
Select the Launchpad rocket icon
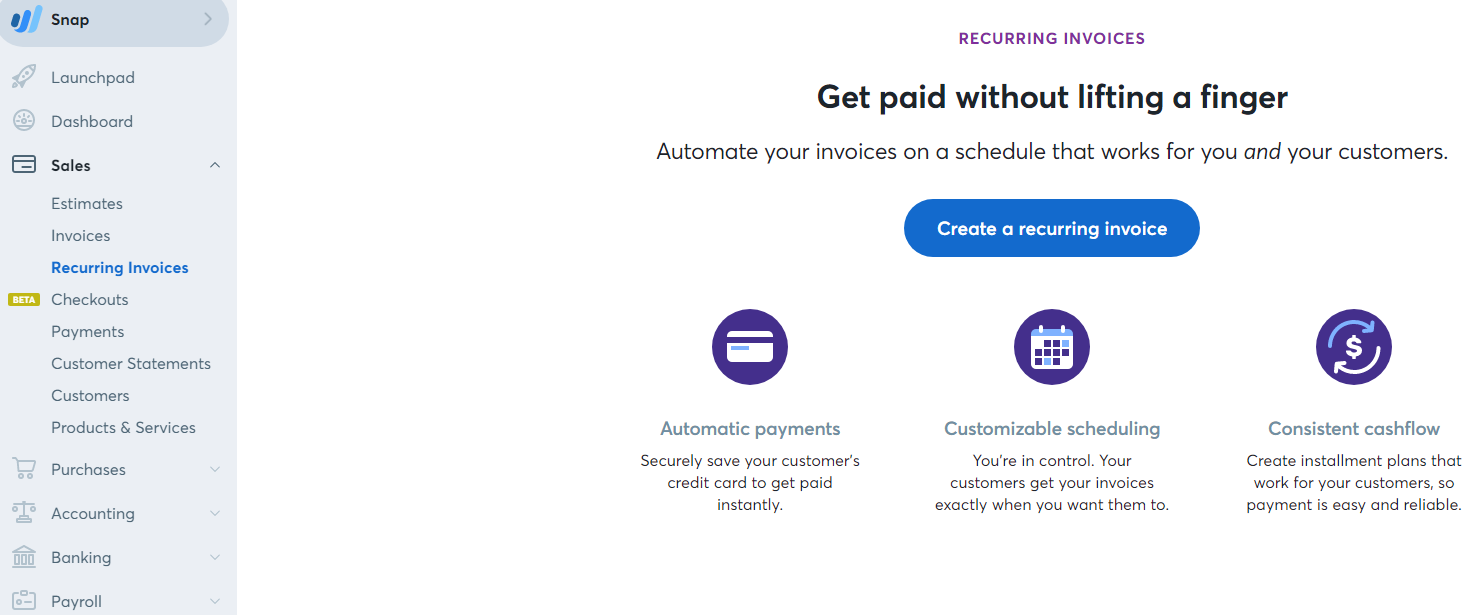coord(22,76)
